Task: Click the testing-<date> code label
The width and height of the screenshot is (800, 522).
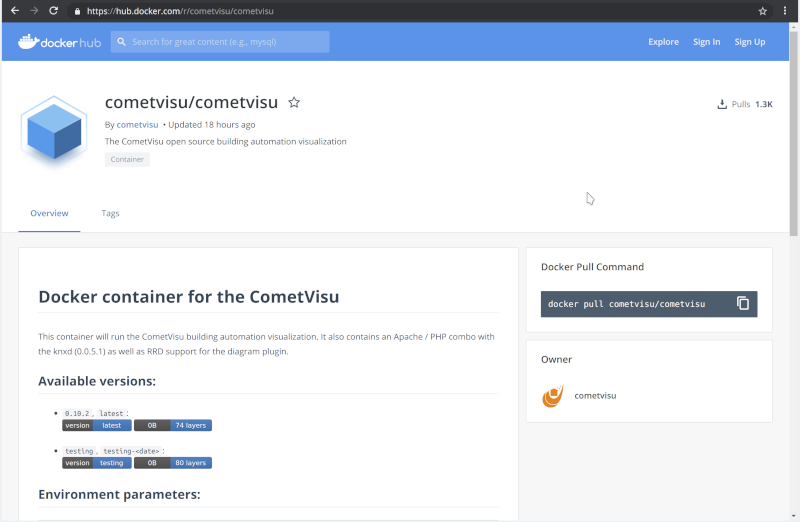Action: (131, 451)
